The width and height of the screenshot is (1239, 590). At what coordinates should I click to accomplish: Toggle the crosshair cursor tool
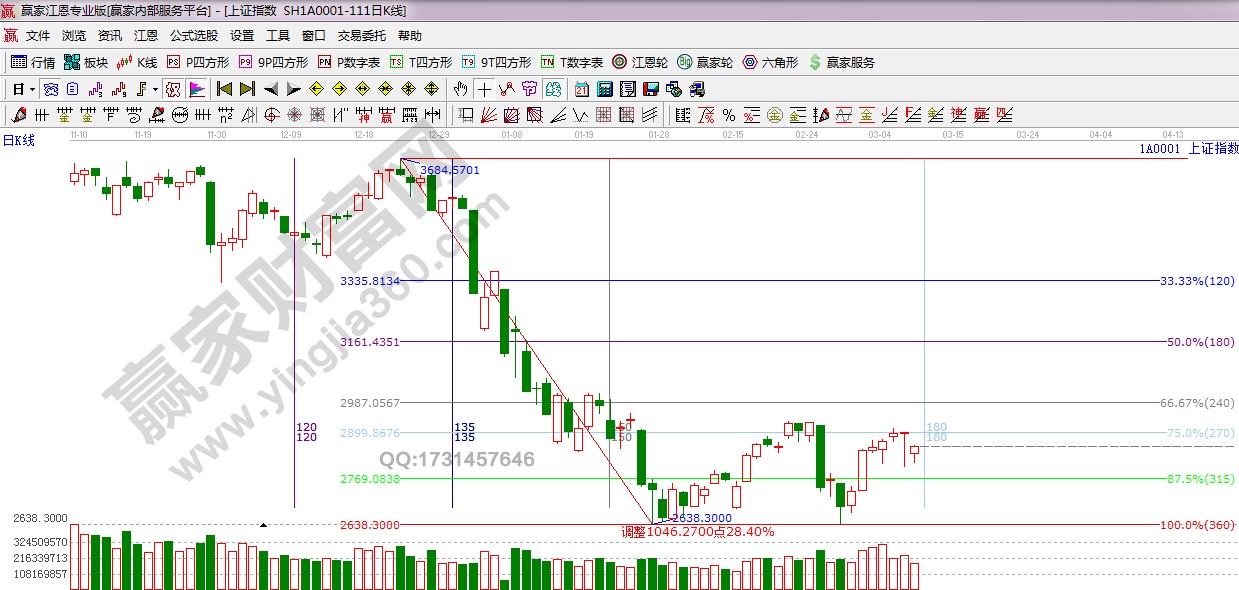[484, 89]
